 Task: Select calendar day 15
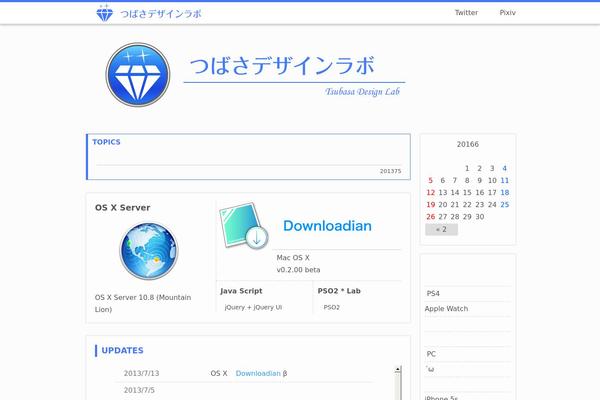(x=467, y=193)
